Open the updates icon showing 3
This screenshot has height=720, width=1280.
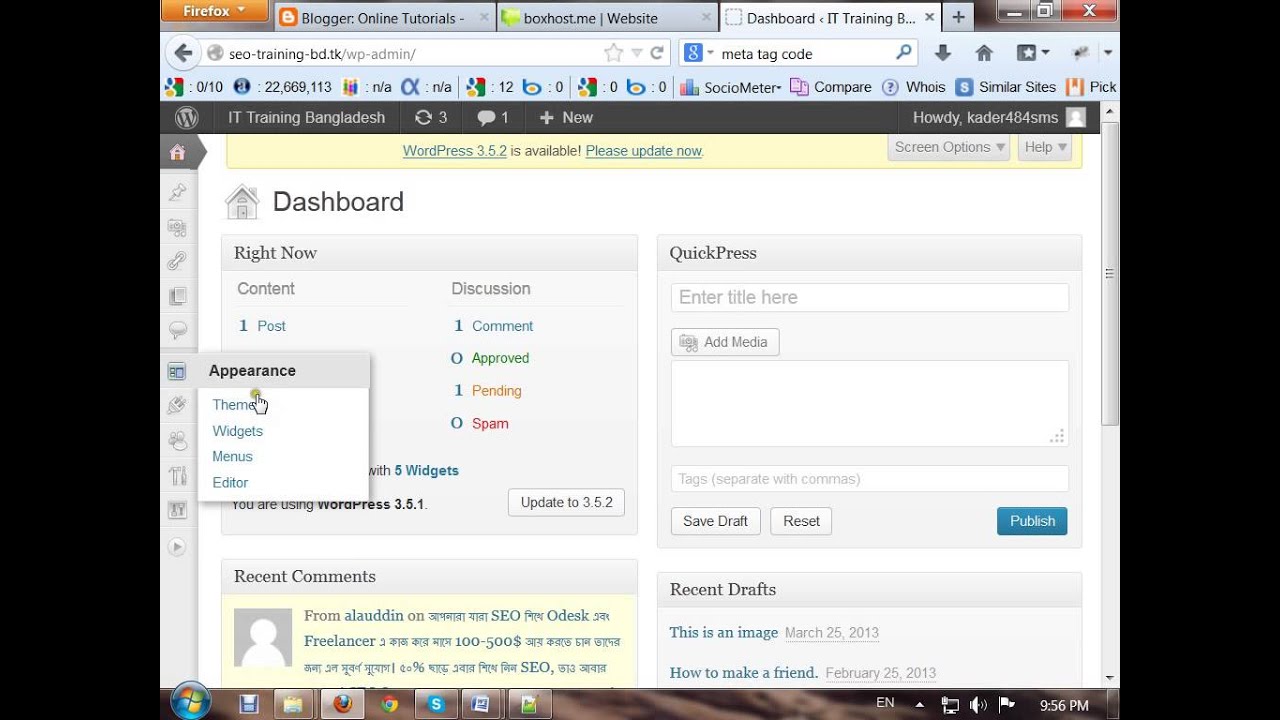click(430, 117)
